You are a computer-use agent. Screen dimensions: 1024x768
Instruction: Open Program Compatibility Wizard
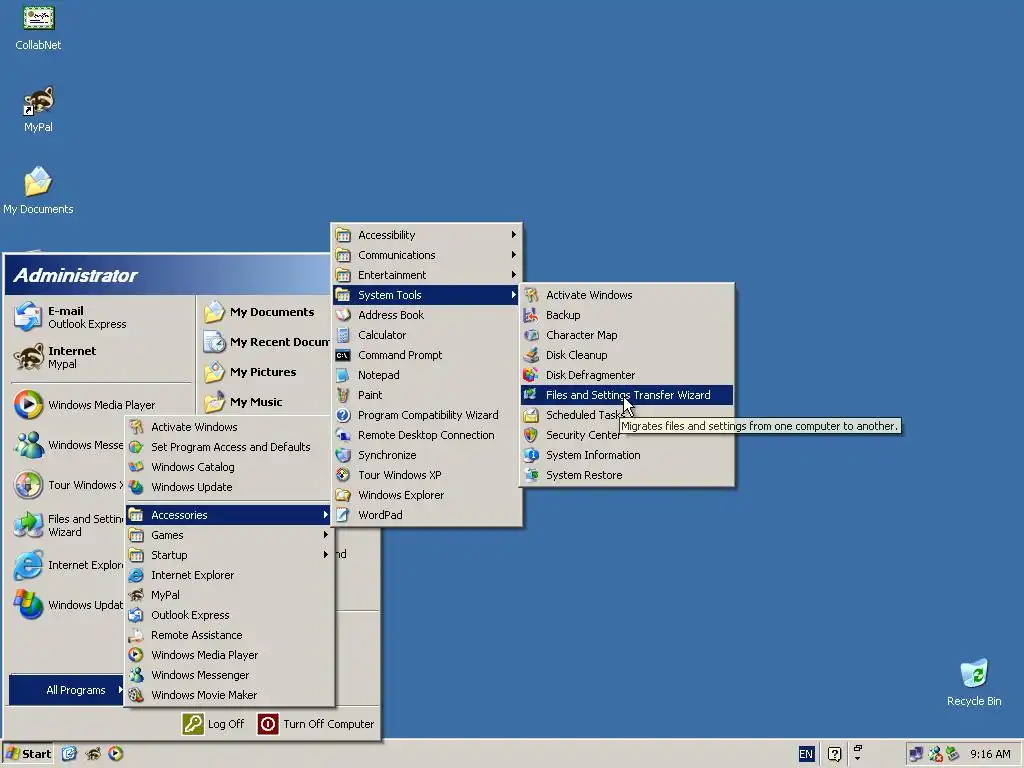click(x=426, y=415)
